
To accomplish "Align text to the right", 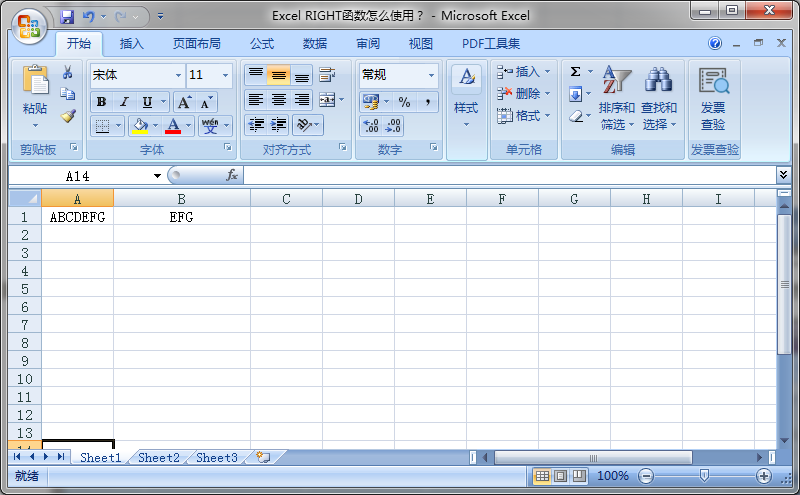I will coord(302,100).
